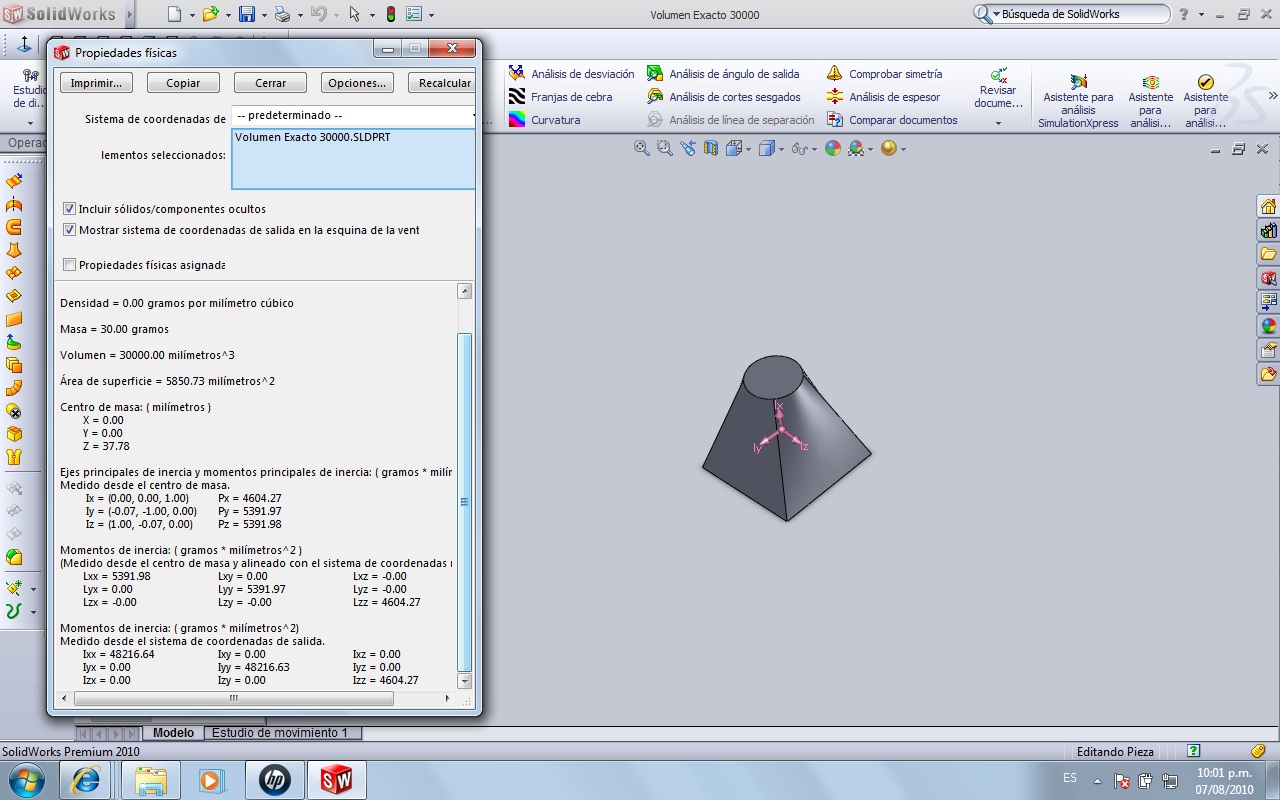
Task: Open Windows Start button
Action: 25,780
